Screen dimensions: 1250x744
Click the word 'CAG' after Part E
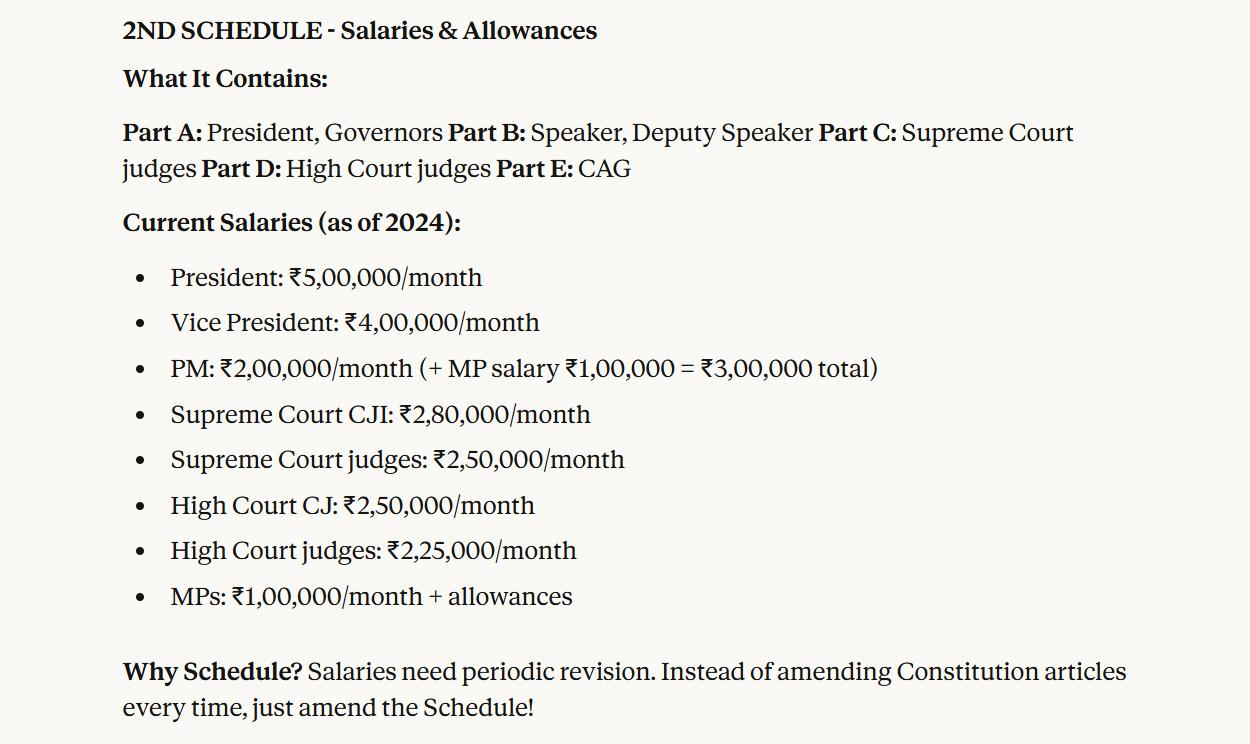coord(605,169)
